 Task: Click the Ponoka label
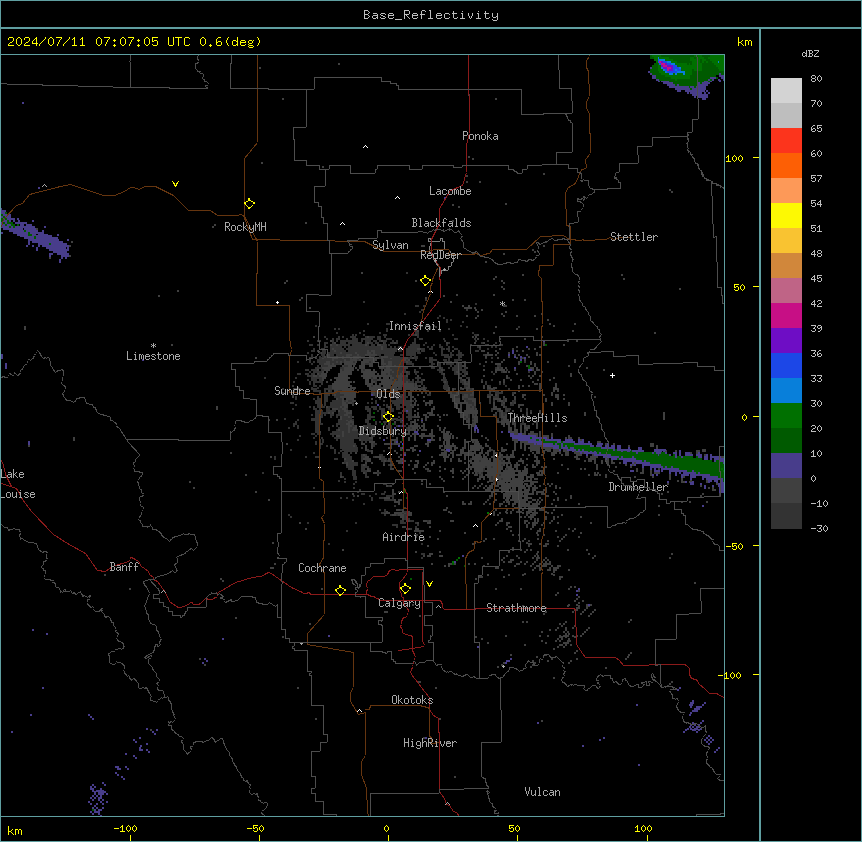point(480,136)
